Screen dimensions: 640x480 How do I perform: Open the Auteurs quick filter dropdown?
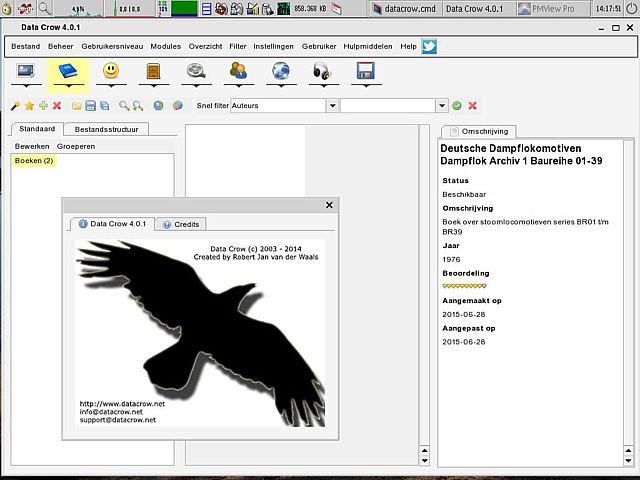click(332, 105)
